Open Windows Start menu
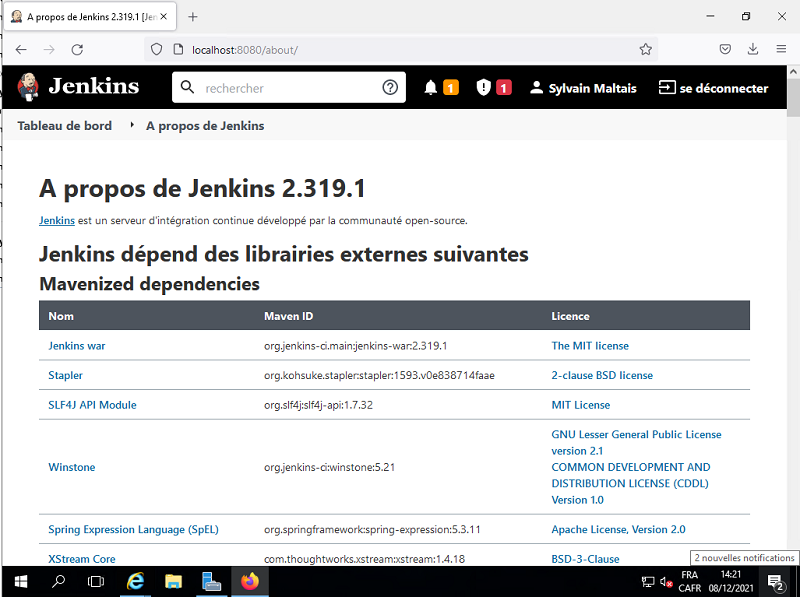 [19, 580]
